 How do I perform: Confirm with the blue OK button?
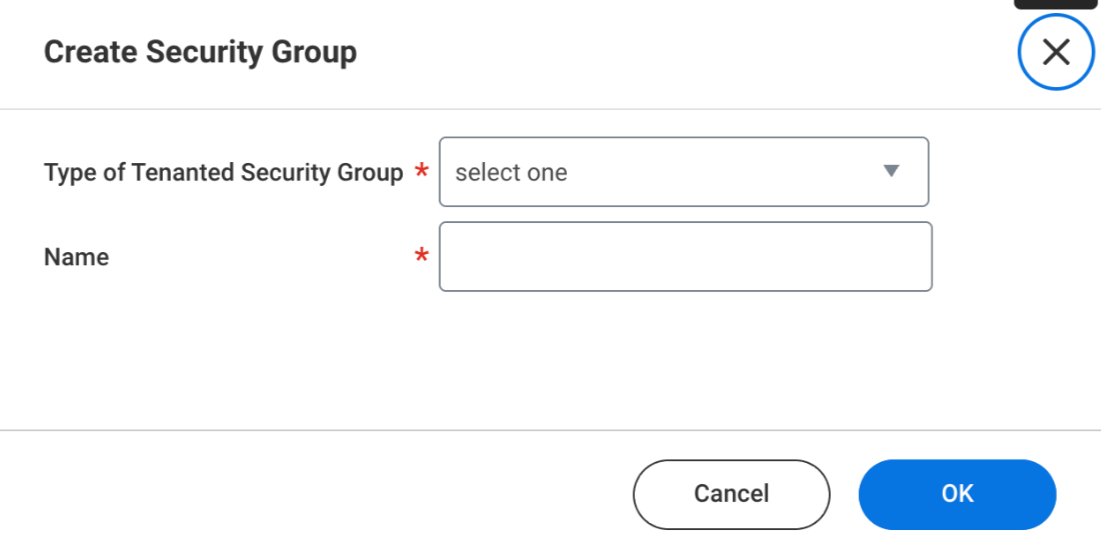pos(957,494)
